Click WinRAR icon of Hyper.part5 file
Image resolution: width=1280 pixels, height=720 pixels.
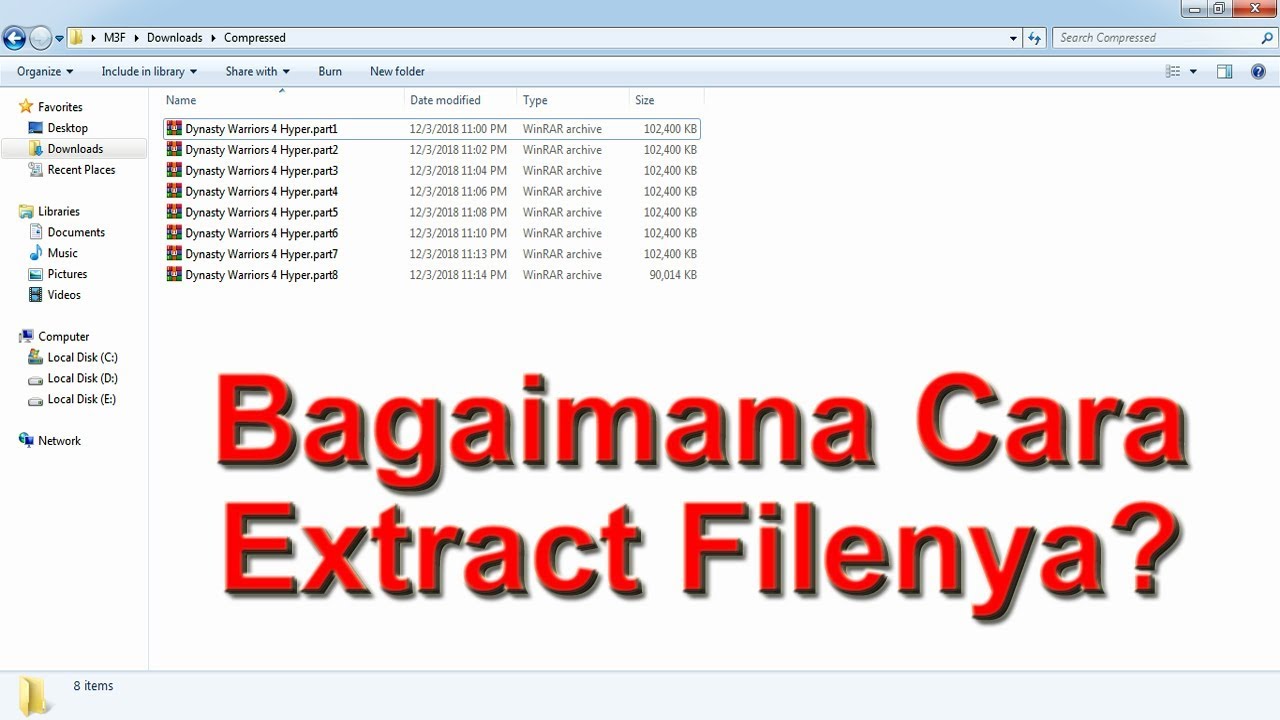175,212
